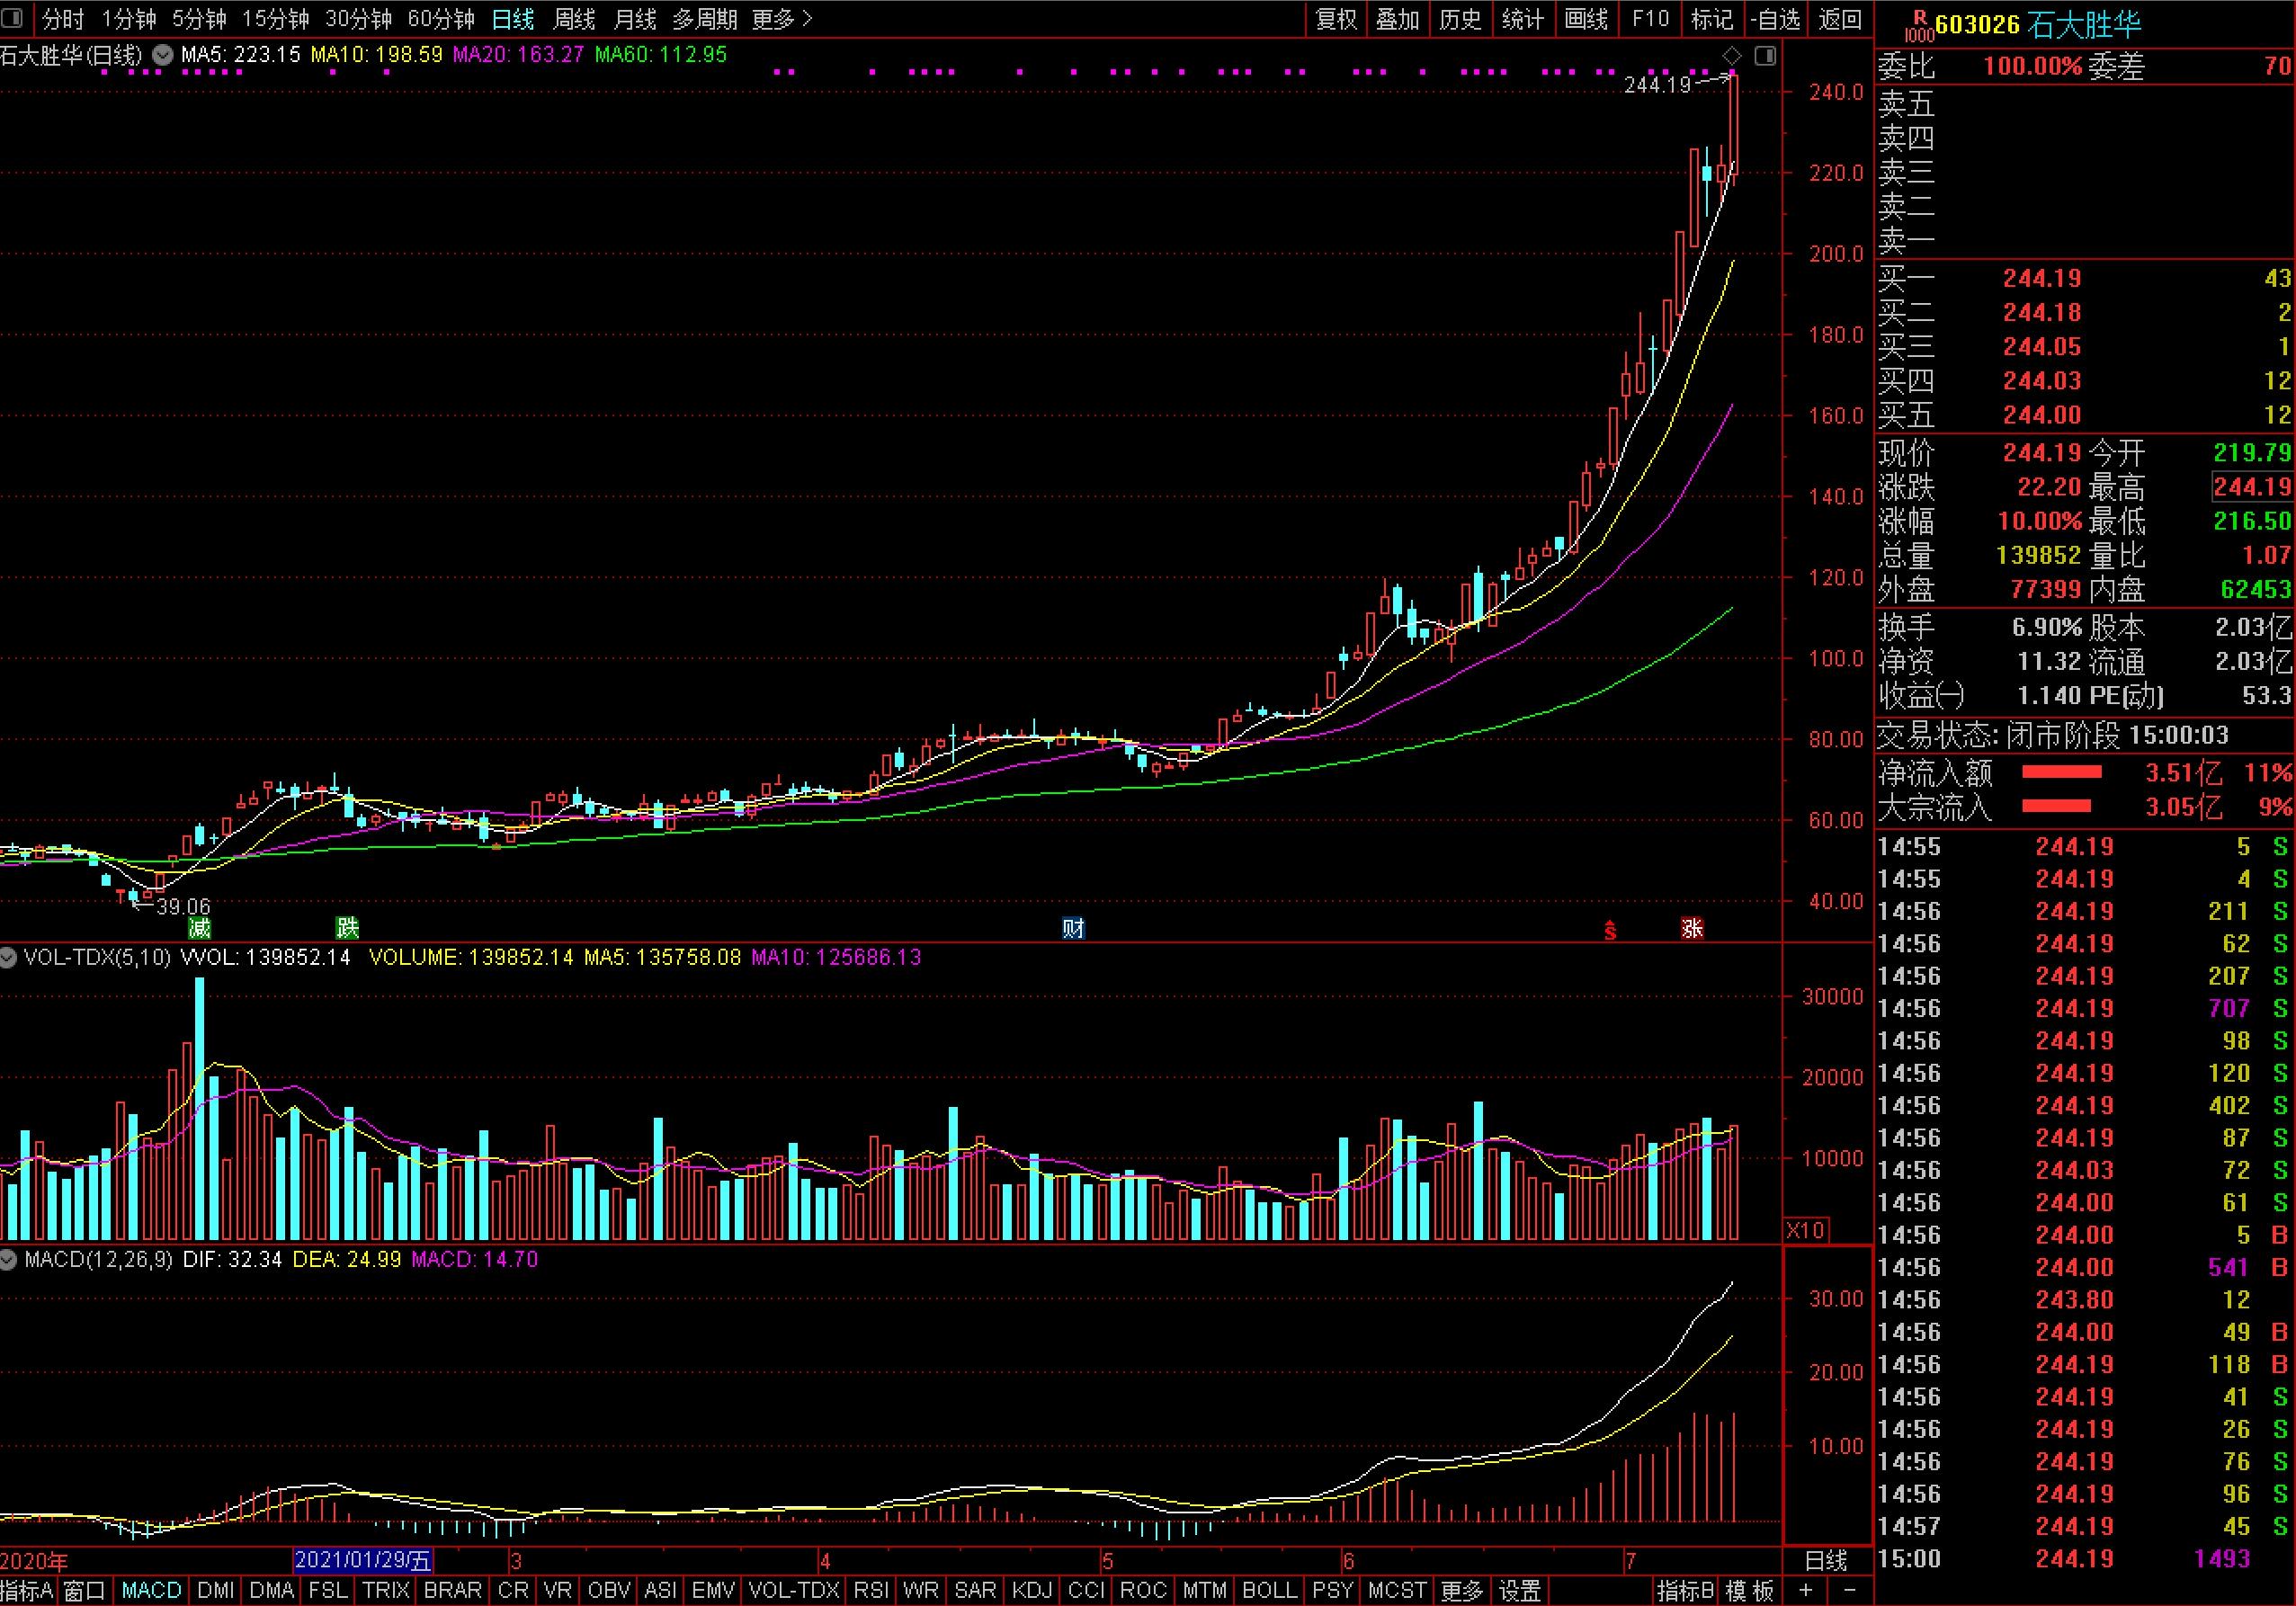Image resolution: width=2296 pixels, height=1606 pixels.
Task: Expand the main chart MA indicator dropdown
Action: click(162, 55)
